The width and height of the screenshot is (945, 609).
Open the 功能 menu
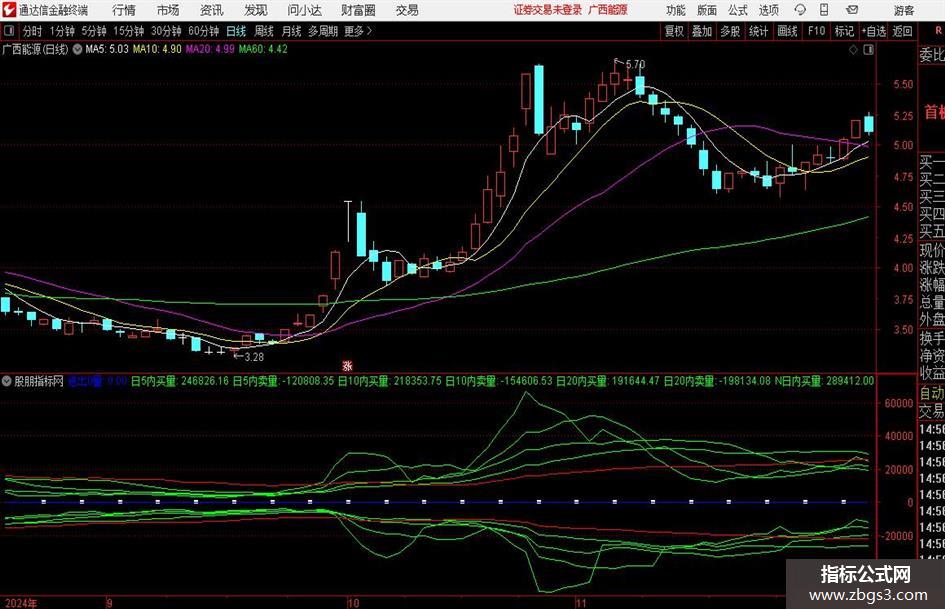[676, 10]
